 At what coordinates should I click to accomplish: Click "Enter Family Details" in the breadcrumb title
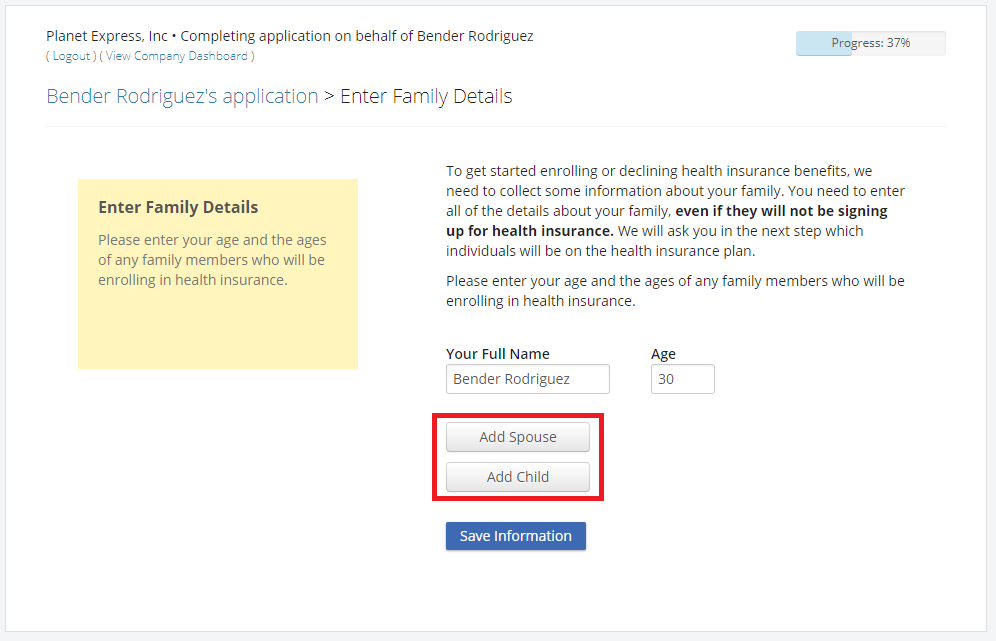point(426,97)
